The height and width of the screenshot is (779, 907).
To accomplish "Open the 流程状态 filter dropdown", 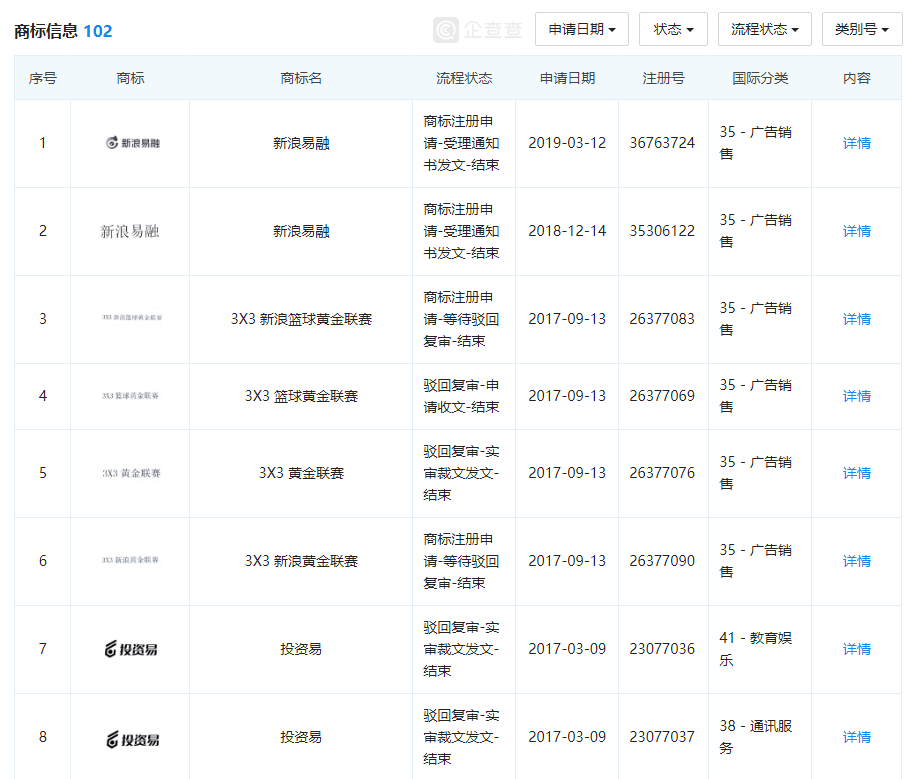I will [764, 29].
